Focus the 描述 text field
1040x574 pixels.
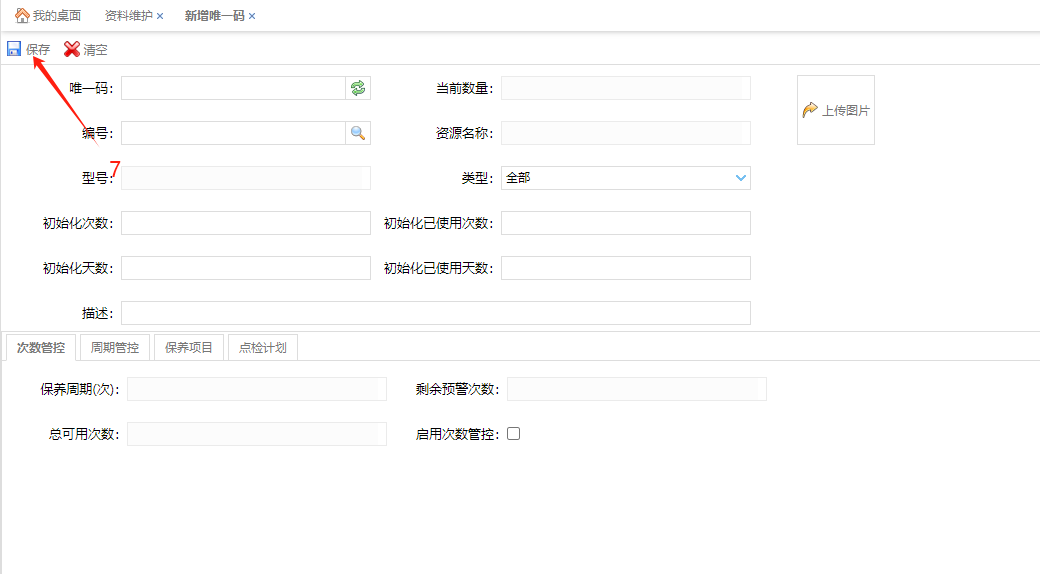[435, 313]
